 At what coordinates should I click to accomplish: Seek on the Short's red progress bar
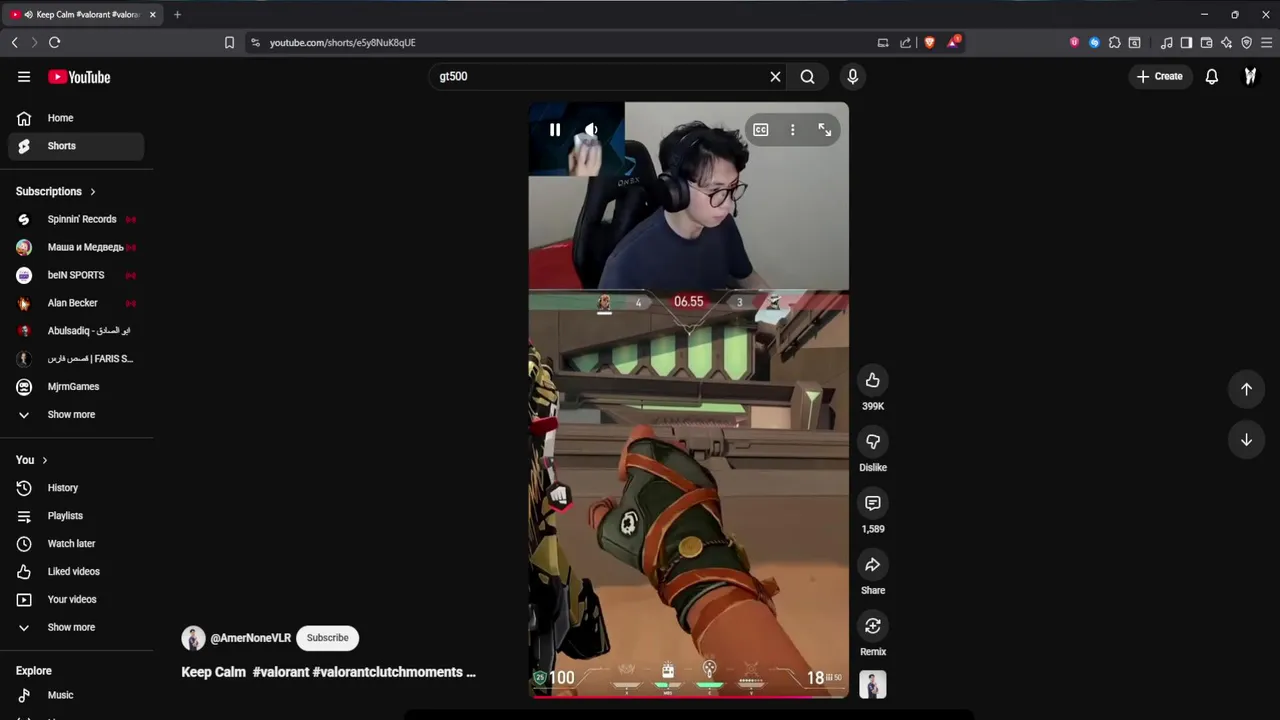pos(688,696)
